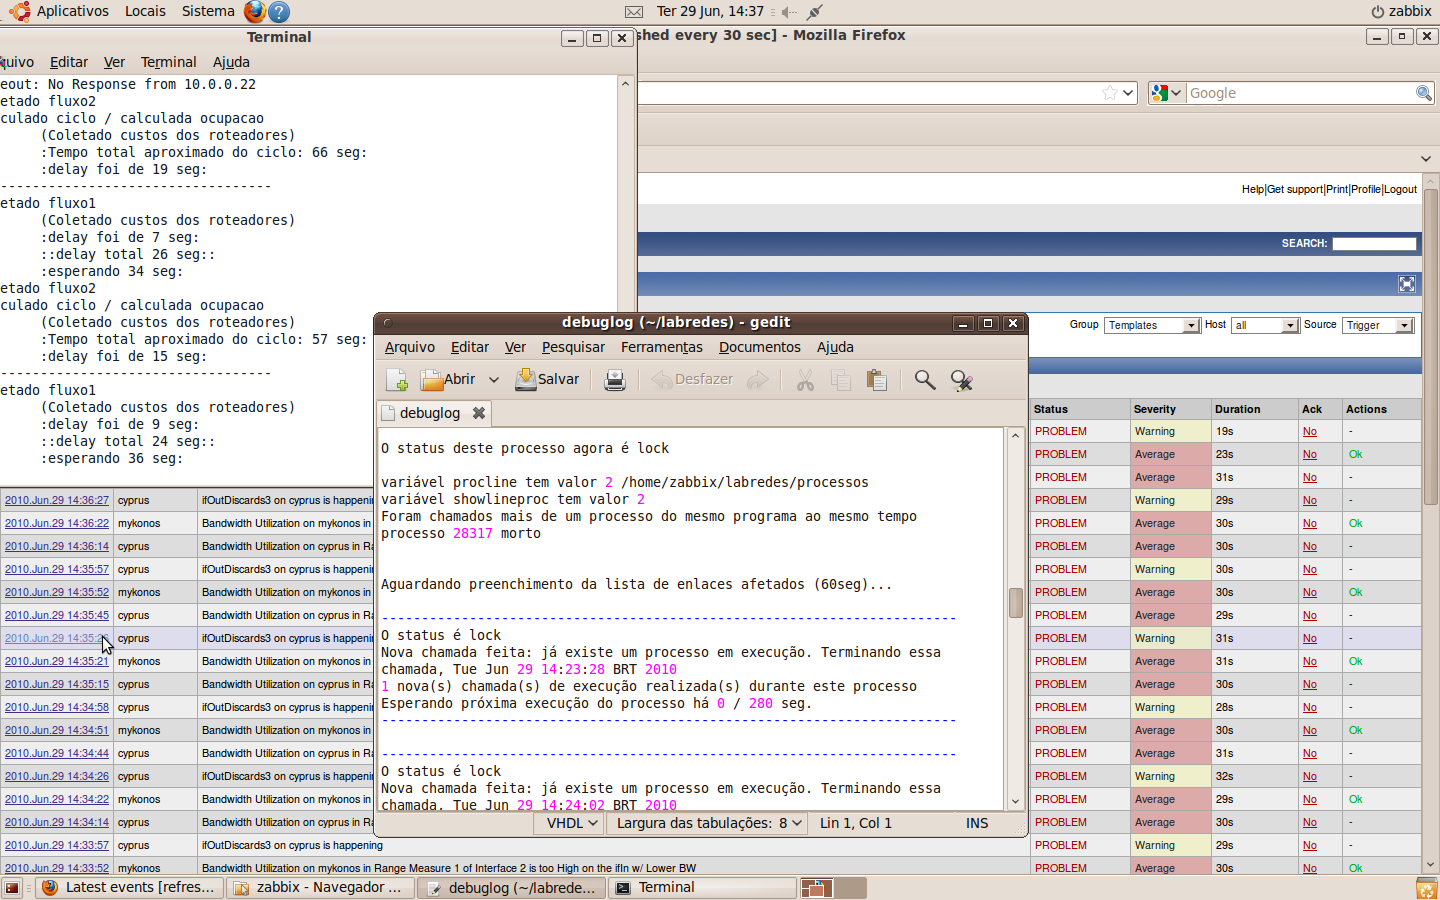Click the Get support link in Zabbix

[1295, 189]
